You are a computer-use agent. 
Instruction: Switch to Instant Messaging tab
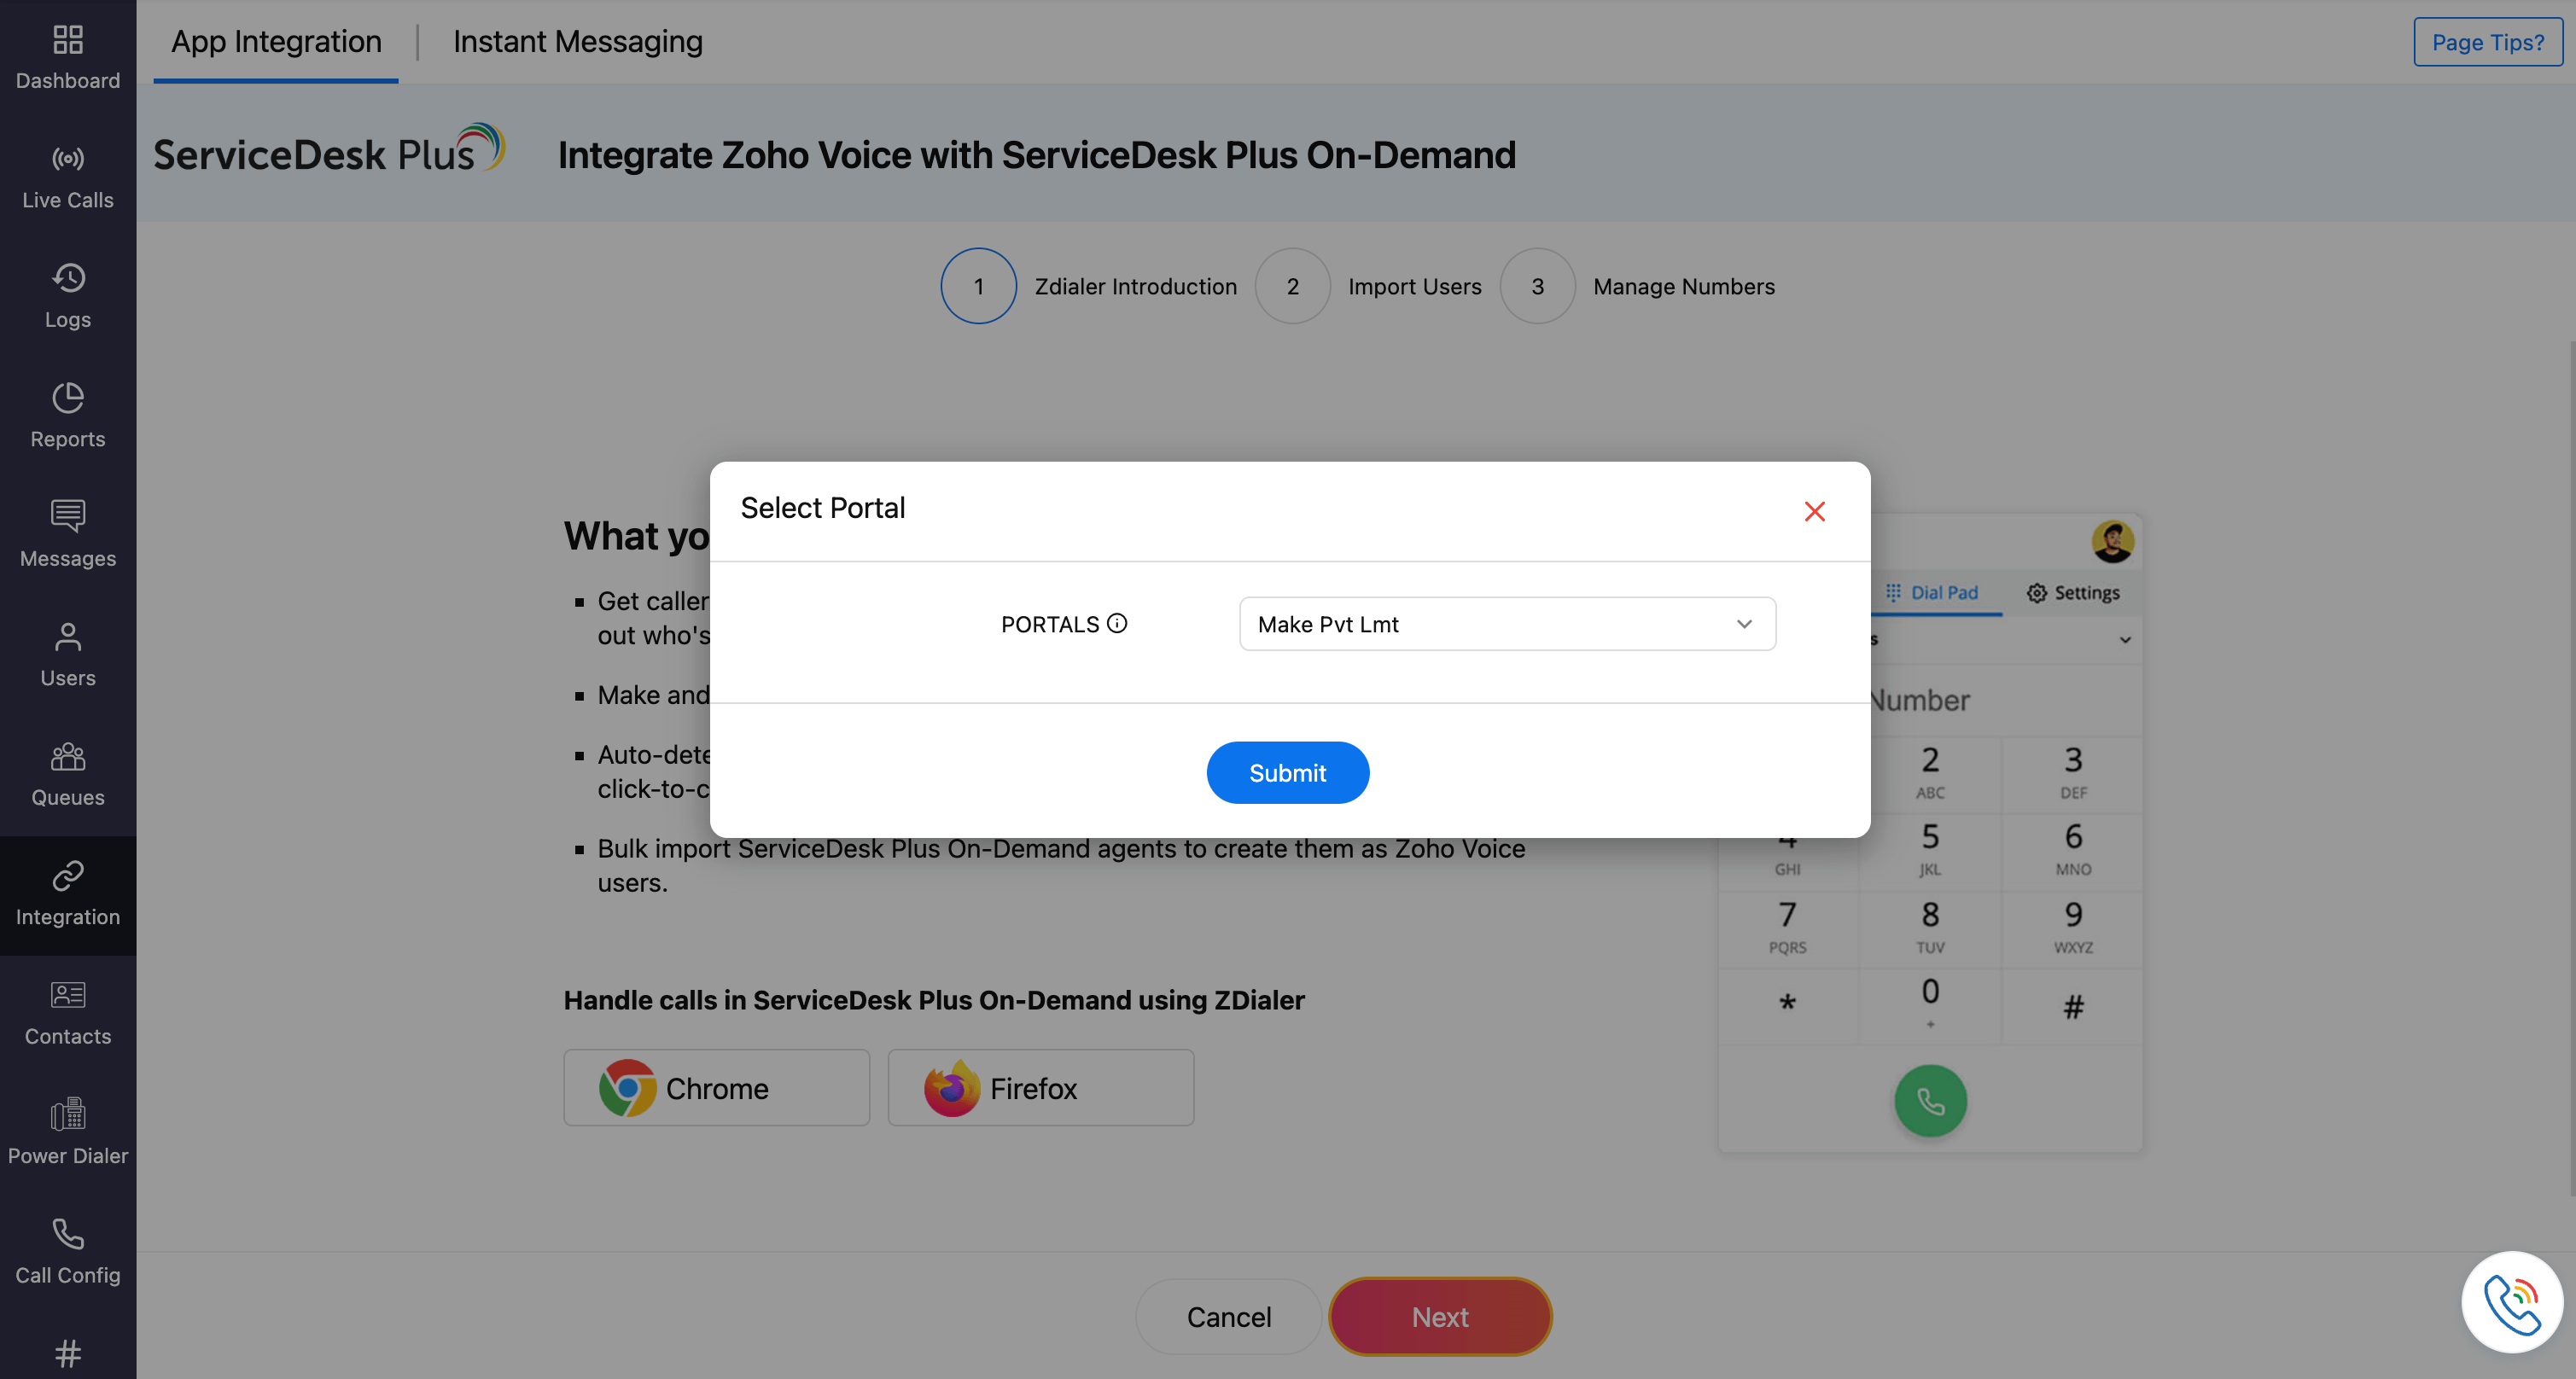pyautogui.click(x=577, y=41)
